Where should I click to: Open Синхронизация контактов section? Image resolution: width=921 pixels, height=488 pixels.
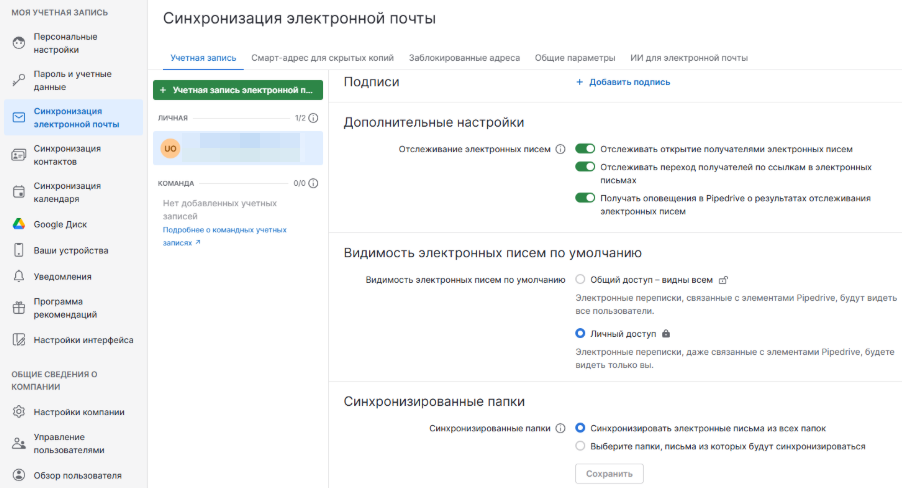[x=73, y=155]
